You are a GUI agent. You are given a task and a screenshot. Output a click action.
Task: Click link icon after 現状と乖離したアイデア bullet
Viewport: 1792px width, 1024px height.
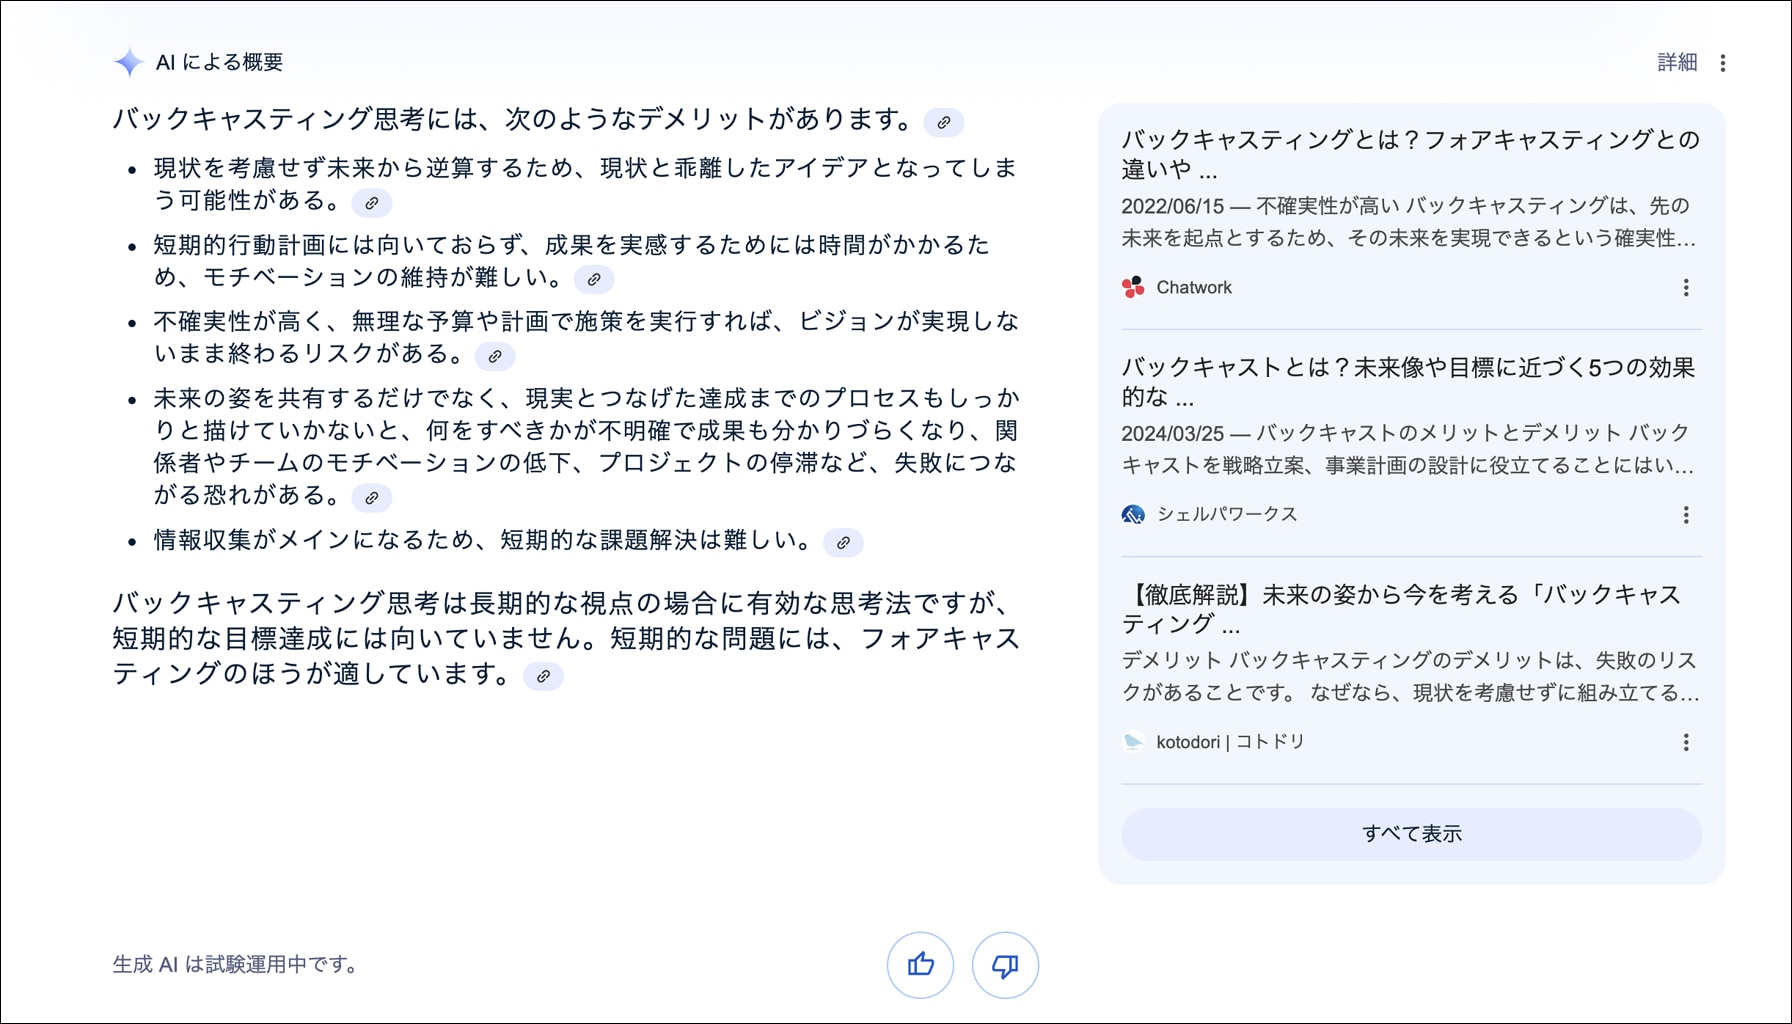click(372, 203)
